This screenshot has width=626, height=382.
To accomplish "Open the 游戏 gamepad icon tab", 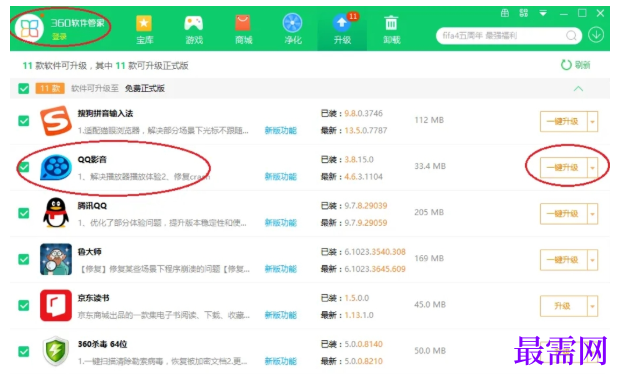I will [194, 29].
